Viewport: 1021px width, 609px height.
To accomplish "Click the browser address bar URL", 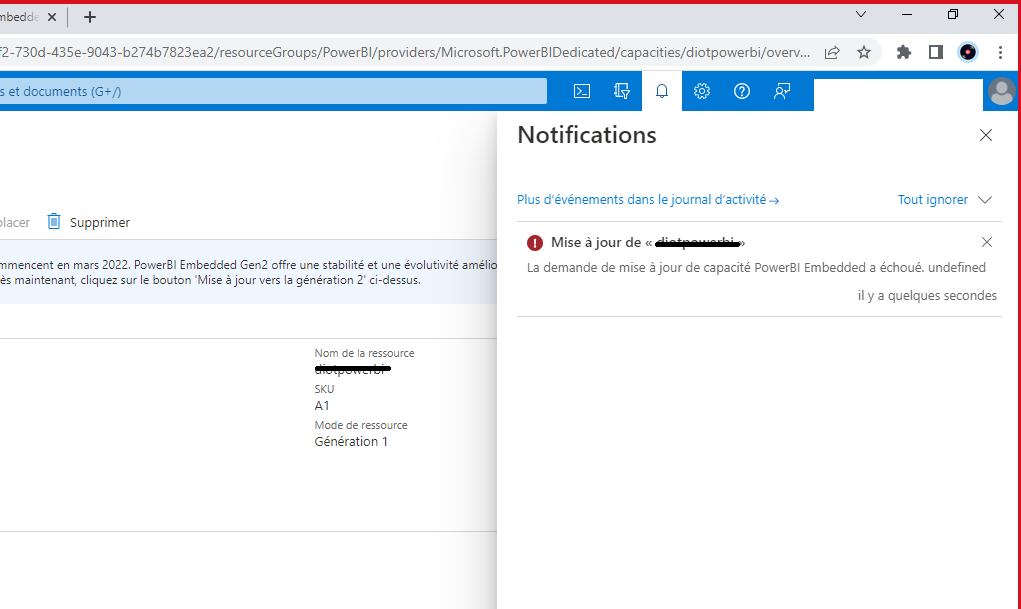I will tap(405, 53).
